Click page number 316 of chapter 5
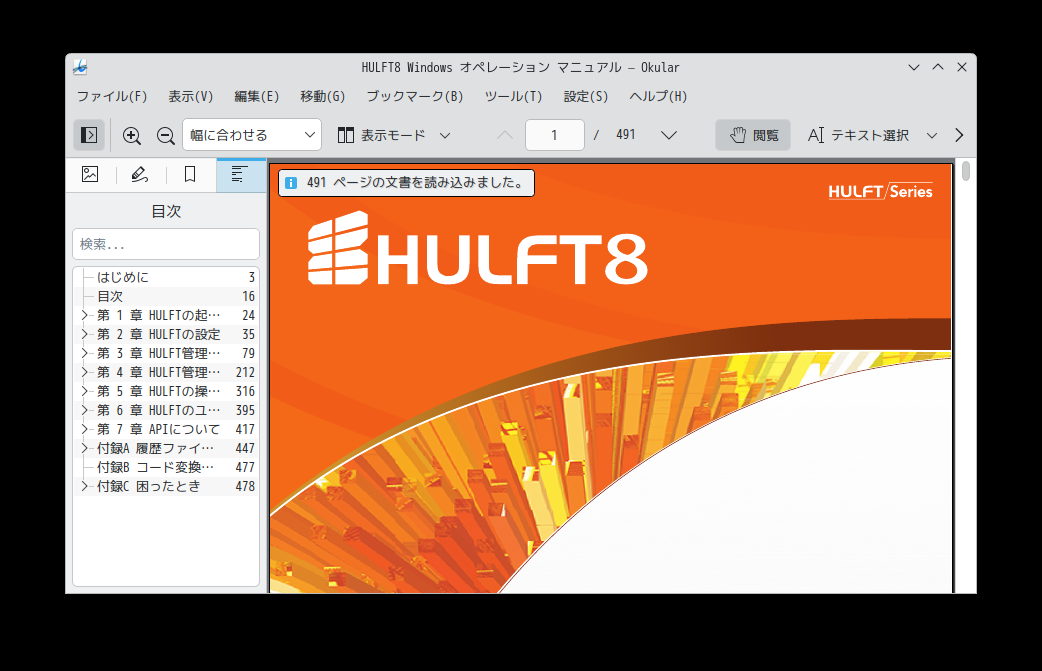Image resolution: width=1042 pixels, height=671 pixels. (245, 391)
